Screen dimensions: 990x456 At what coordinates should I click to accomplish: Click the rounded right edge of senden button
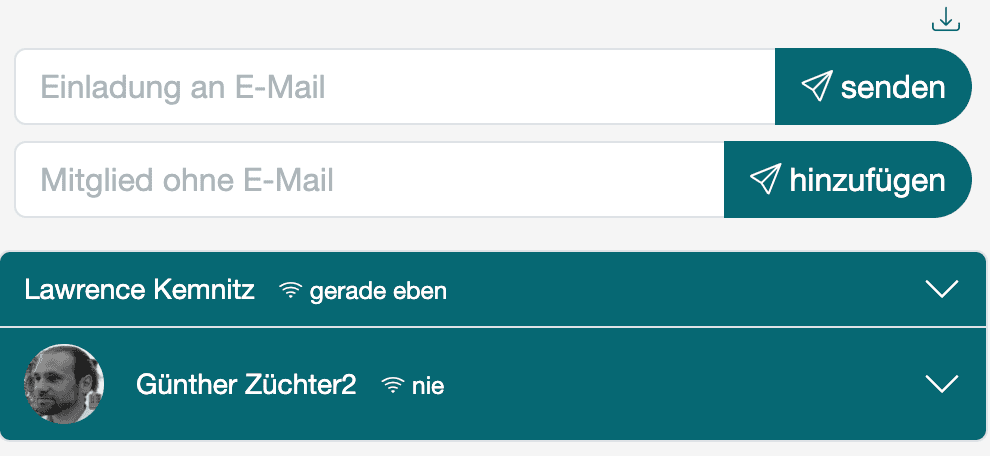click(960, 87)
